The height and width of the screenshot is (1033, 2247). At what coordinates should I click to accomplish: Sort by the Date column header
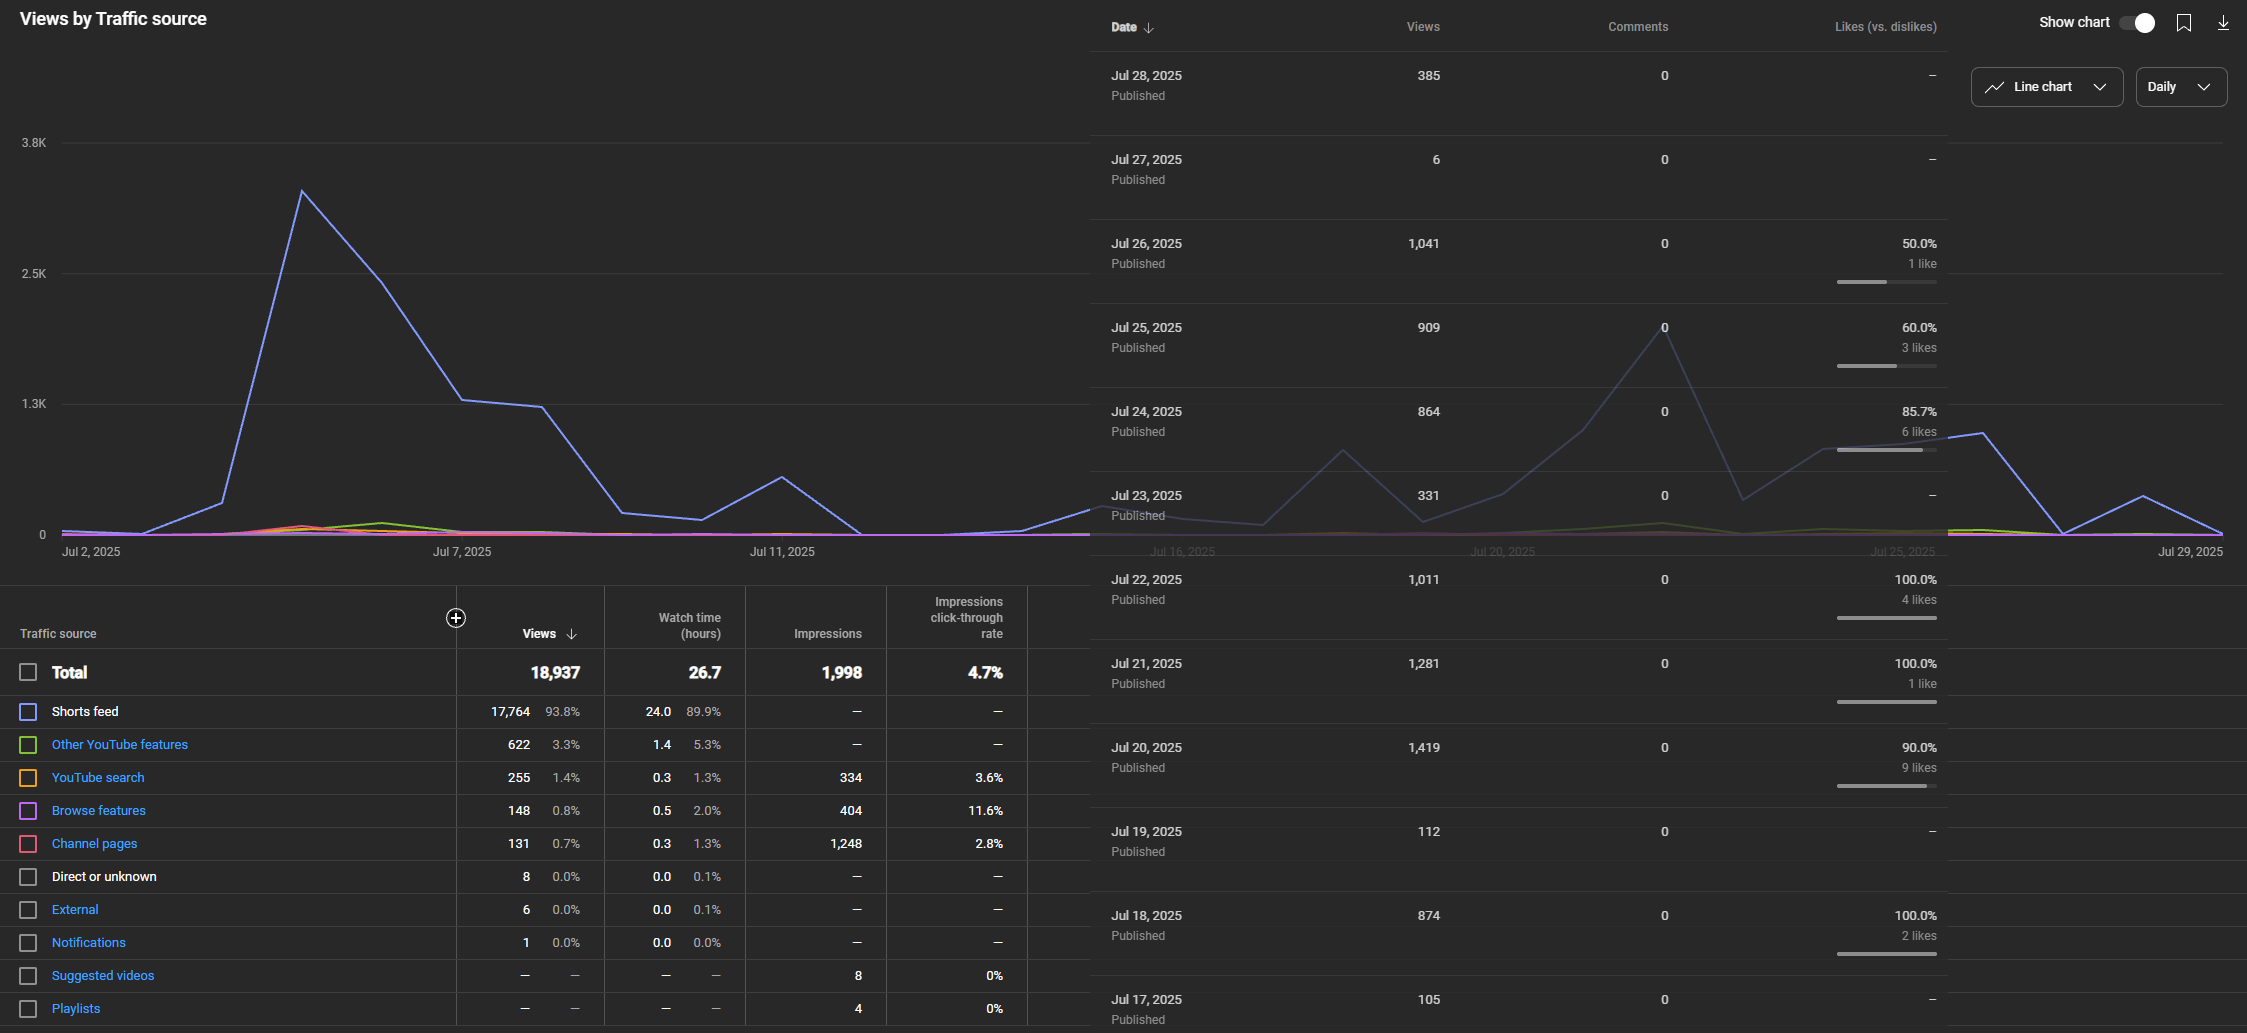1124,27
